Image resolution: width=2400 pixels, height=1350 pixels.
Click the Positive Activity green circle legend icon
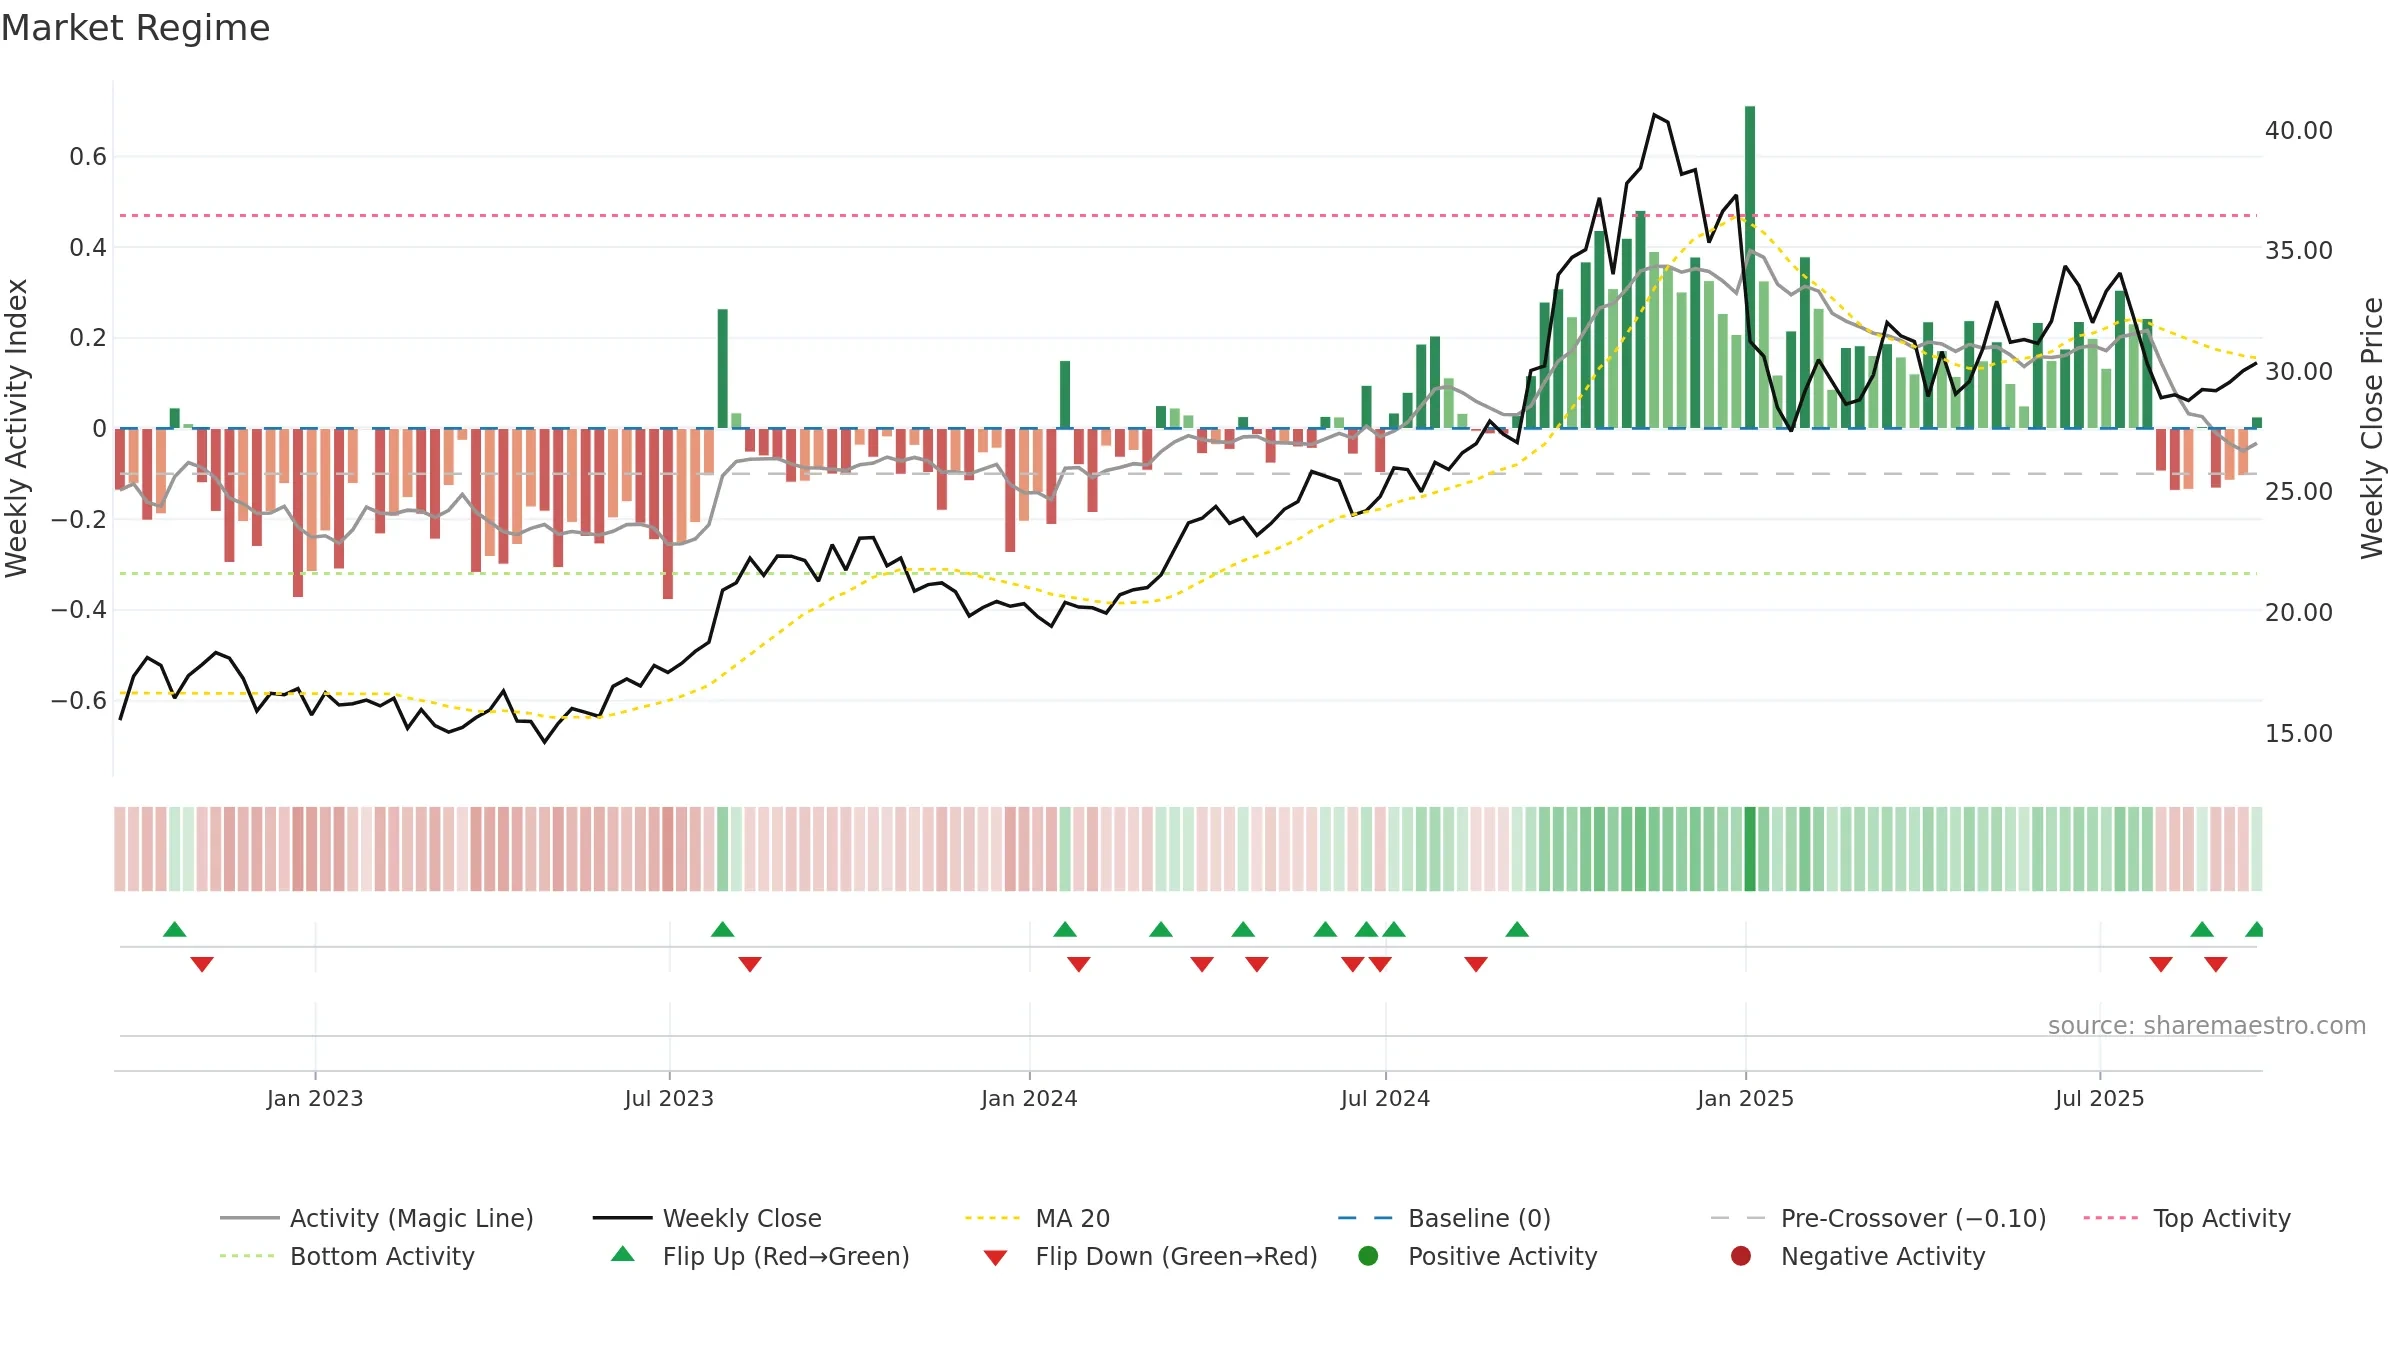(x=1369, y=1255)
